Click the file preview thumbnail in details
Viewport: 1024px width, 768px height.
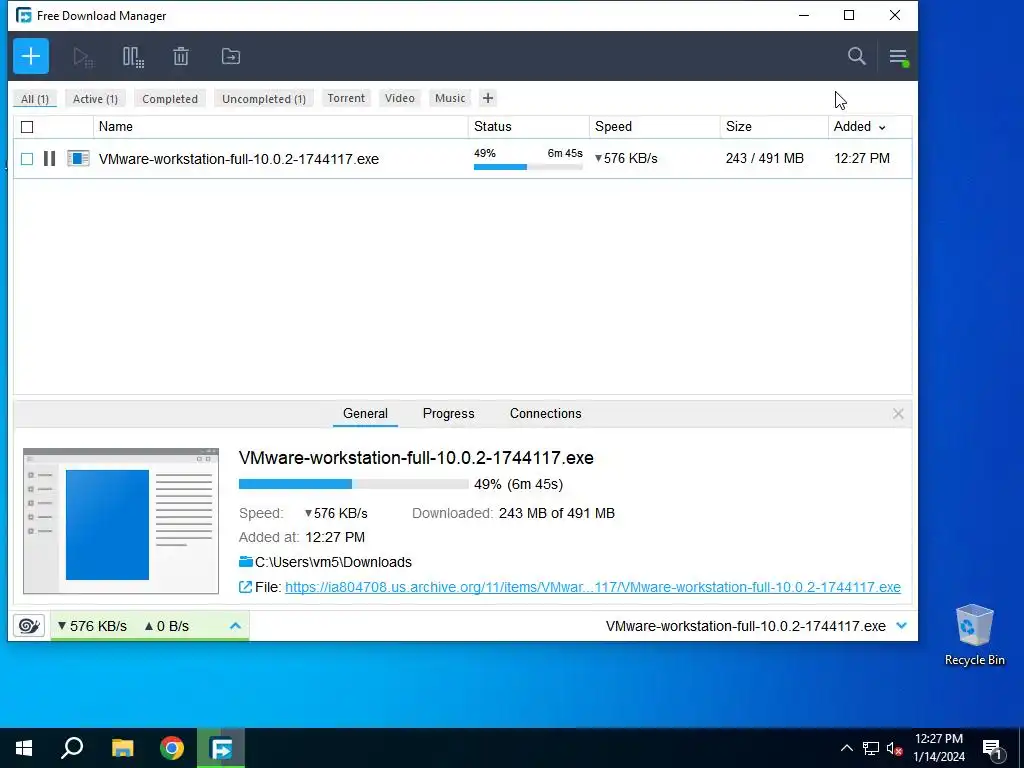121,521
